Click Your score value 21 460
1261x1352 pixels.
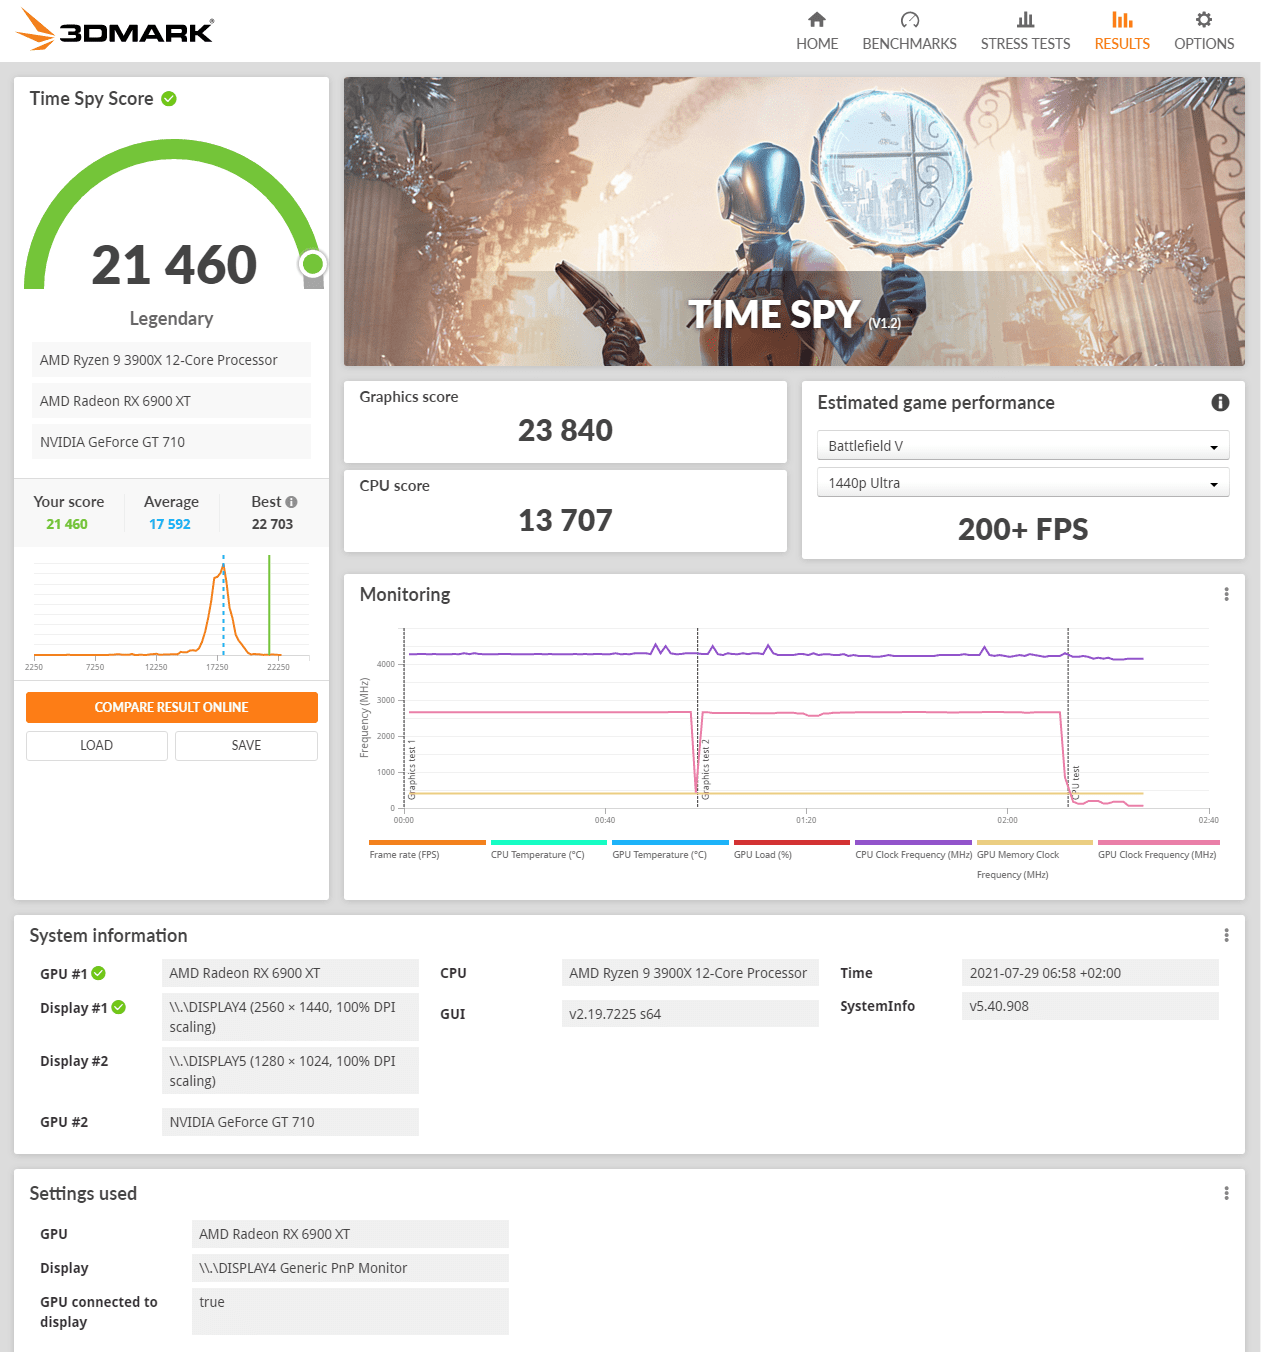click(67, 524)
